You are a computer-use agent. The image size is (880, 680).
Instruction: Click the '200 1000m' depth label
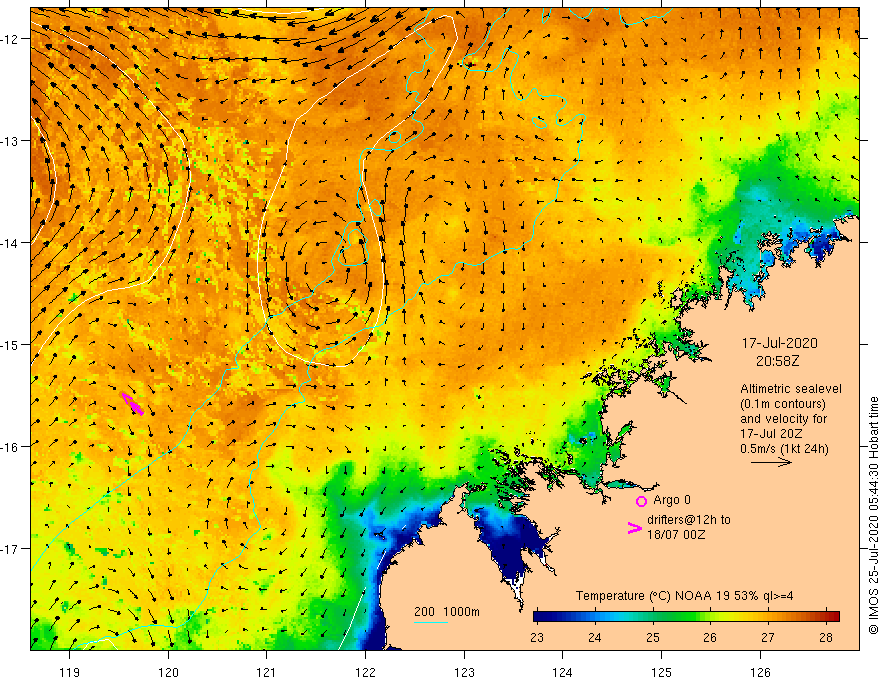(447, 612)
